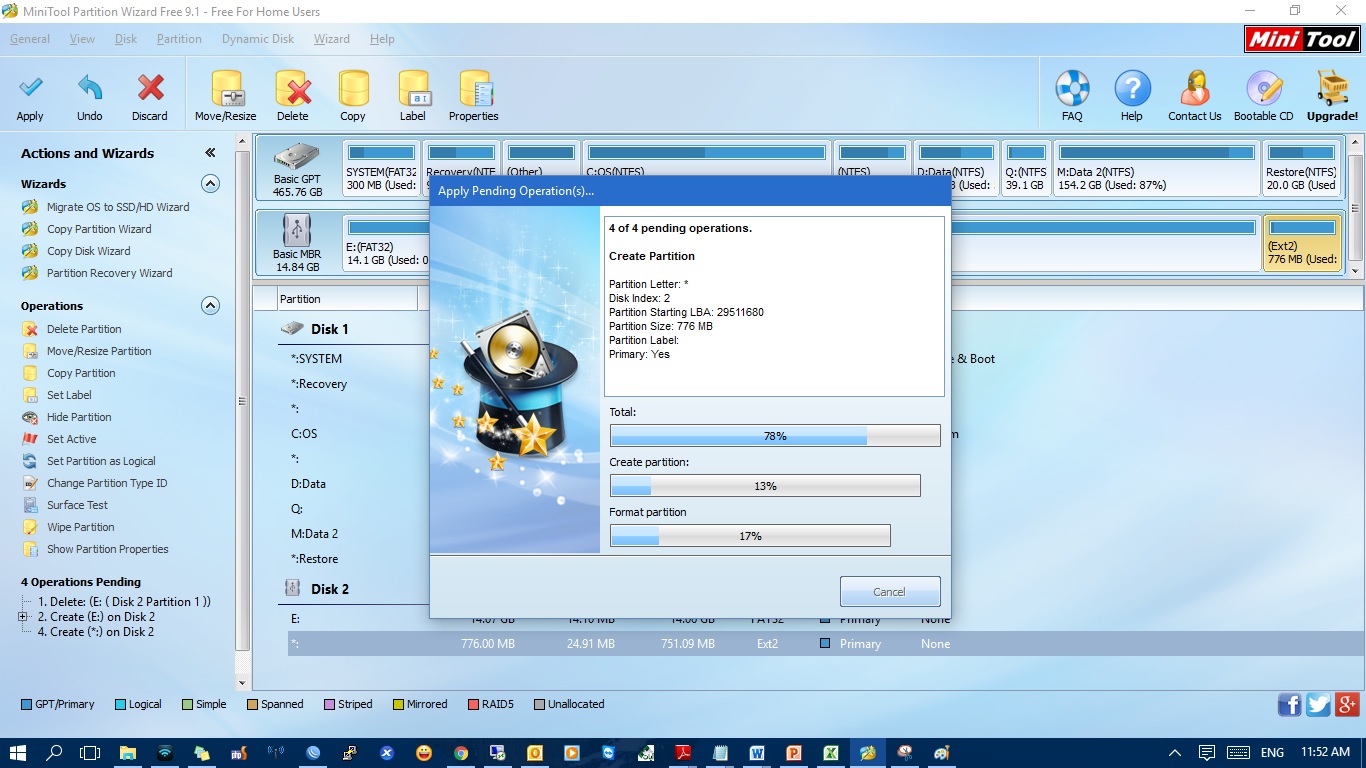Viewport: 1366px width, 768px height.
Task: Select pending operation 1 Delete E:
Action: pos(124,602)
